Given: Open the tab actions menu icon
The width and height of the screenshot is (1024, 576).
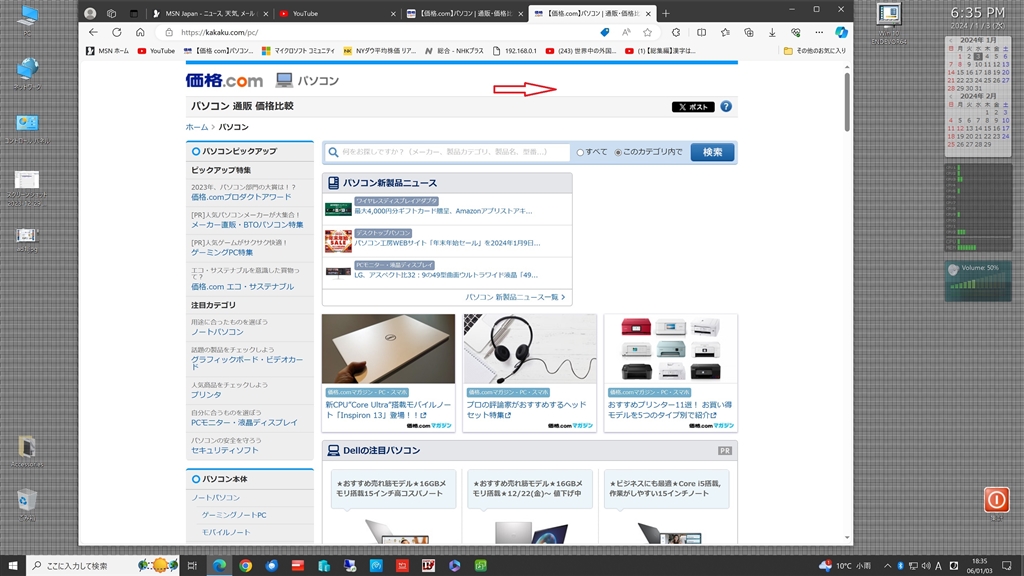Looking at the screenshot, I should click(x=134, y=13).
